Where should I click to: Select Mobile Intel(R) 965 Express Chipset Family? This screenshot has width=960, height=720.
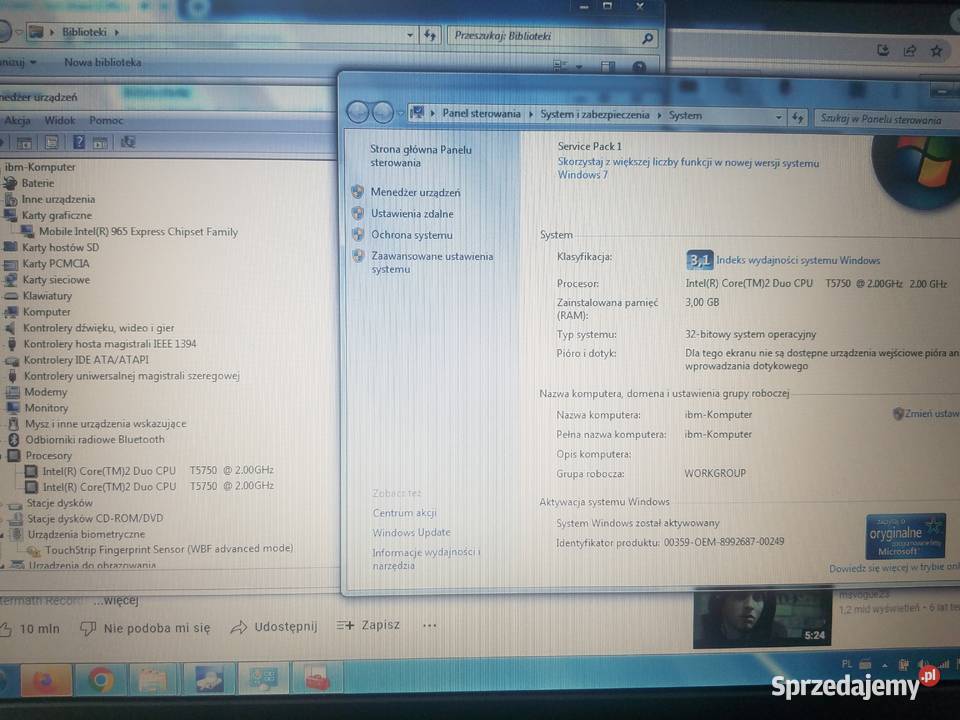[x=138, y=231]
